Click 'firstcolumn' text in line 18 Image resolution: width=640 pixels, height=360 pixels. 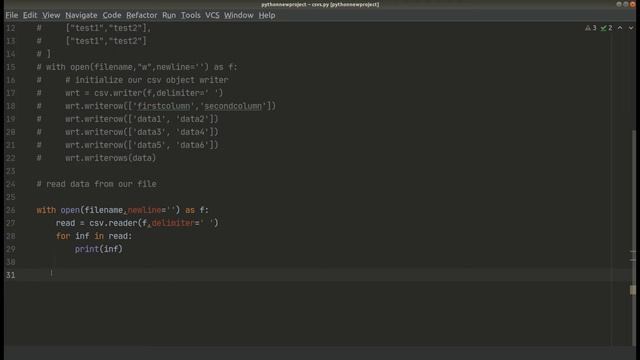(164, 106)
